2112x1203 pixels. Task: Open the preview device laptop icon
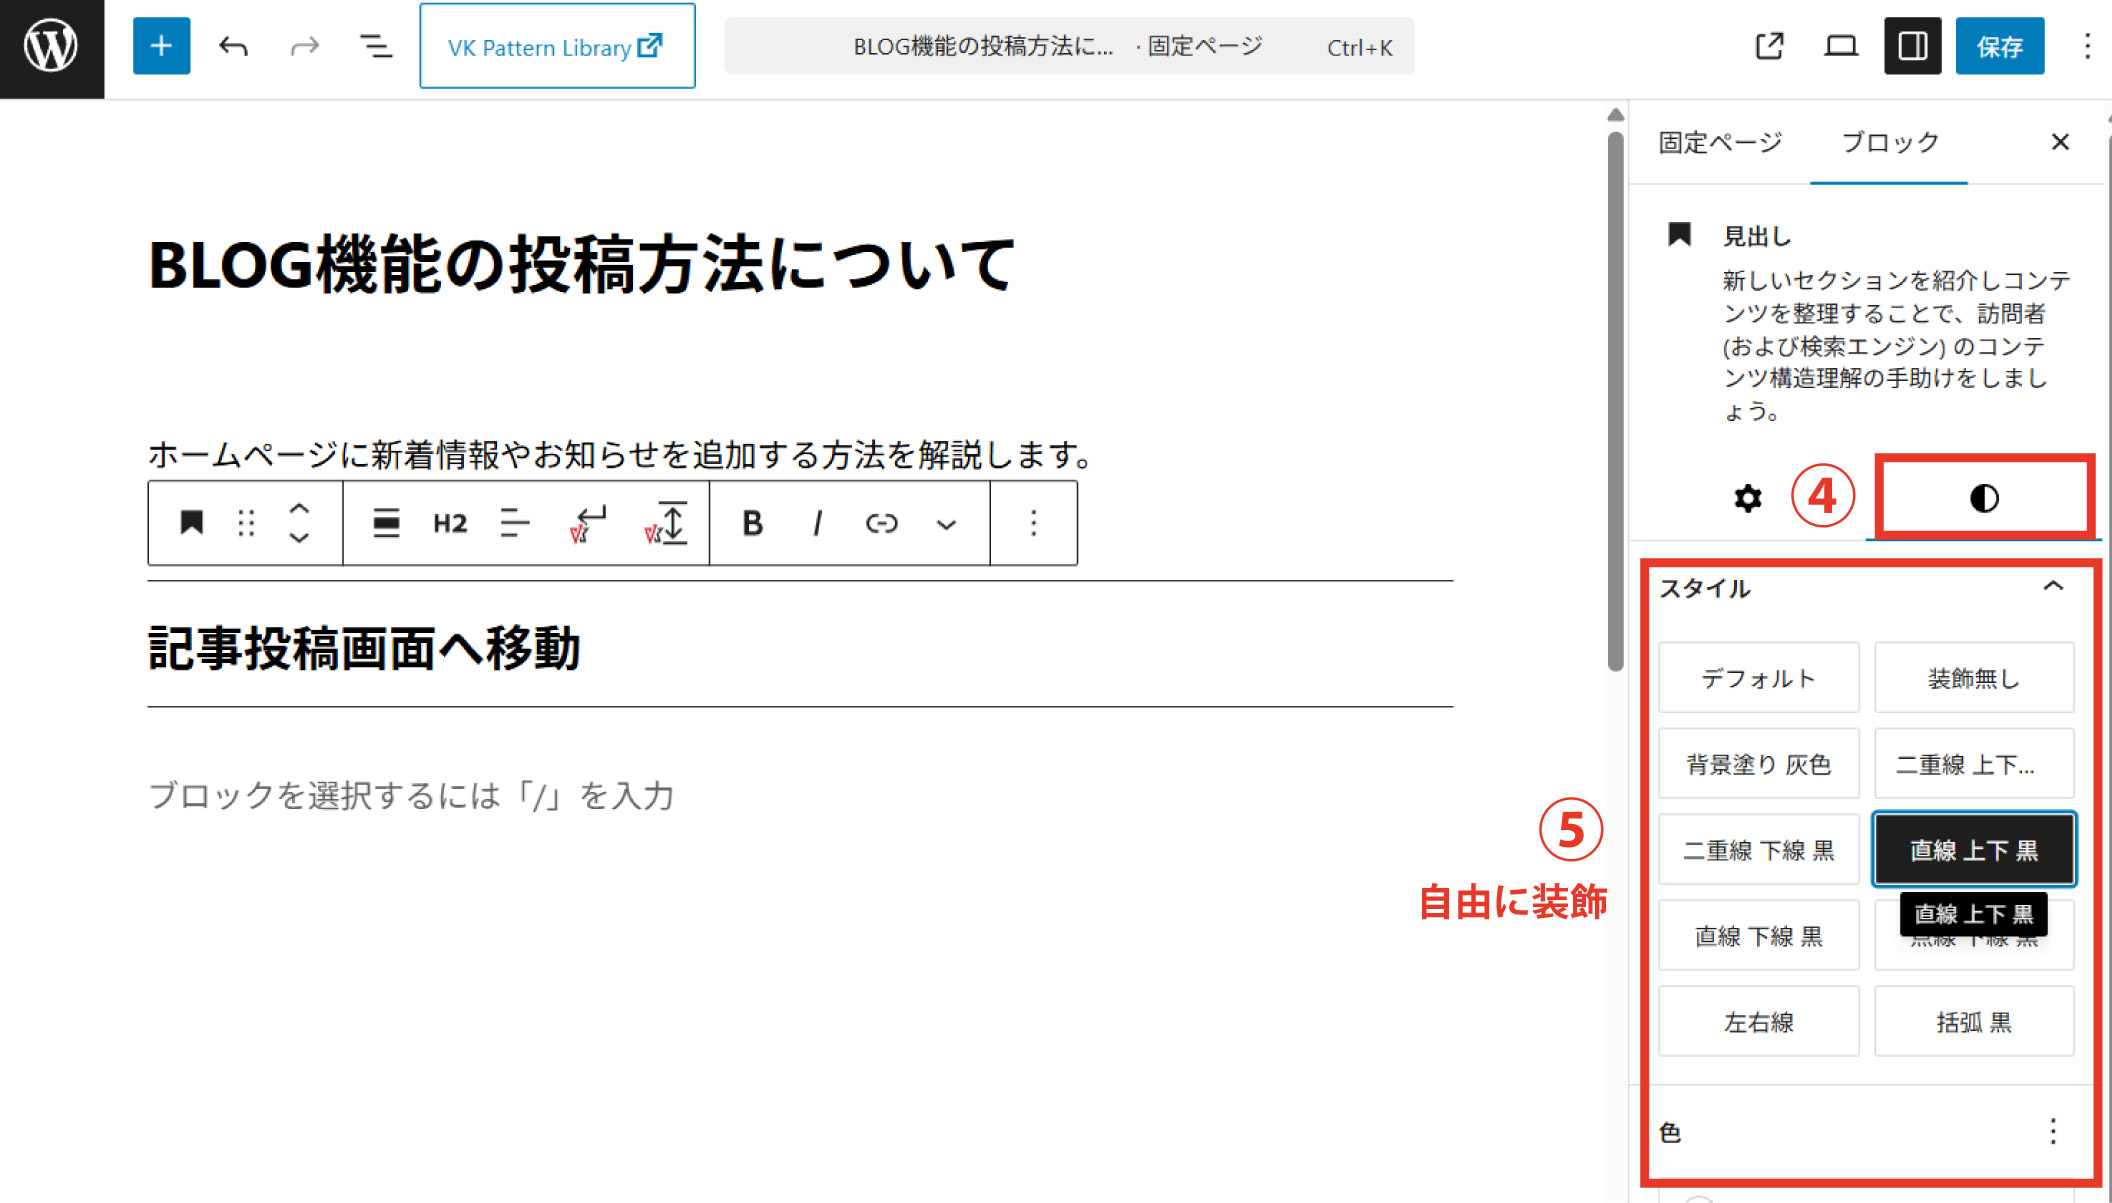click(1840, 46)
